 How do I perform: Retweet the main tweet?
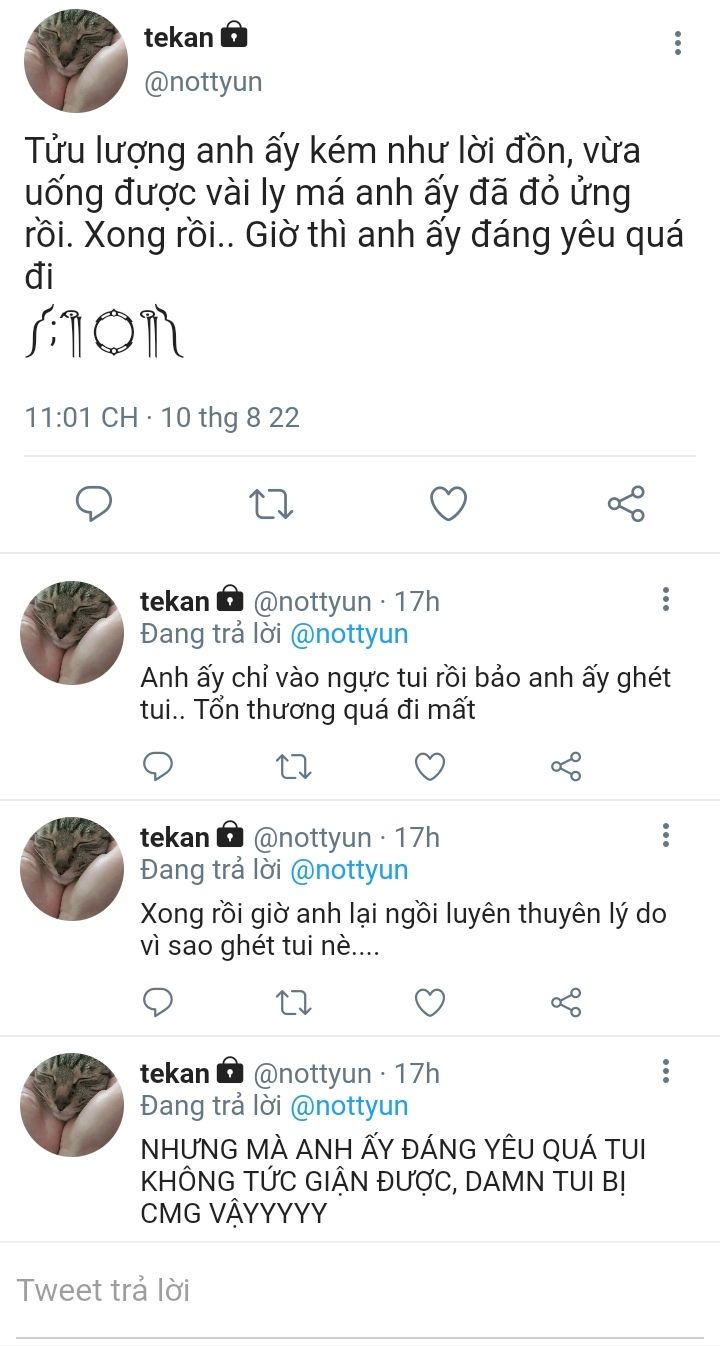click(270, 504)
